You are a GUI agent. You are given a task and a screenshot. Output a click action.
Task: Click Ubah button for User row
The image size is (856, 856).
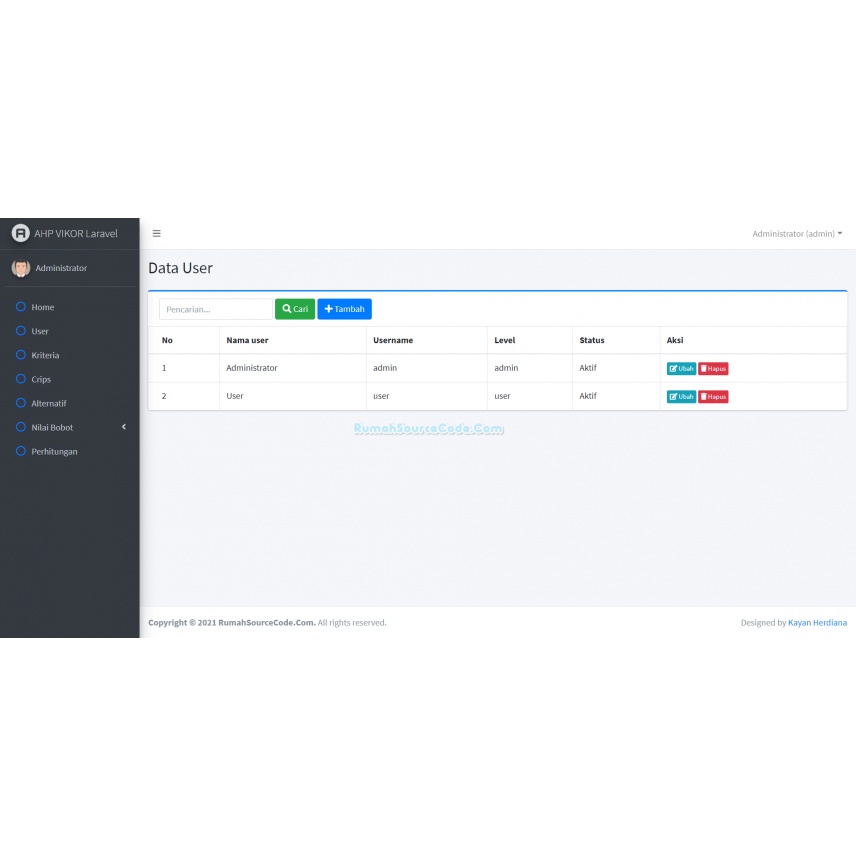(x=681, y=396)
